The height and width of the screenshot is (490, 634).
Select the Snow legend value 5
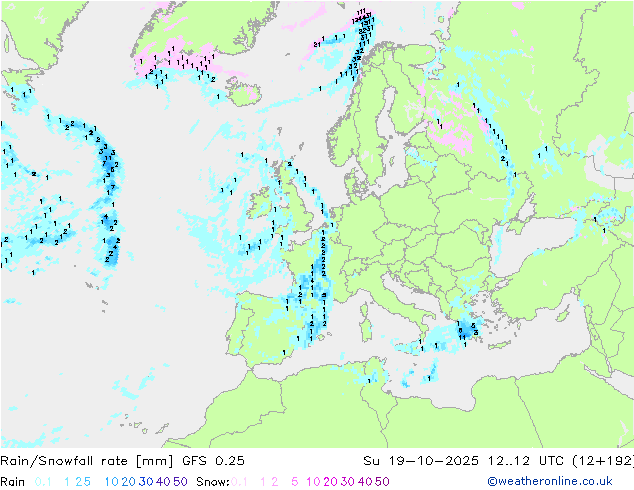(x=295, y=482)
